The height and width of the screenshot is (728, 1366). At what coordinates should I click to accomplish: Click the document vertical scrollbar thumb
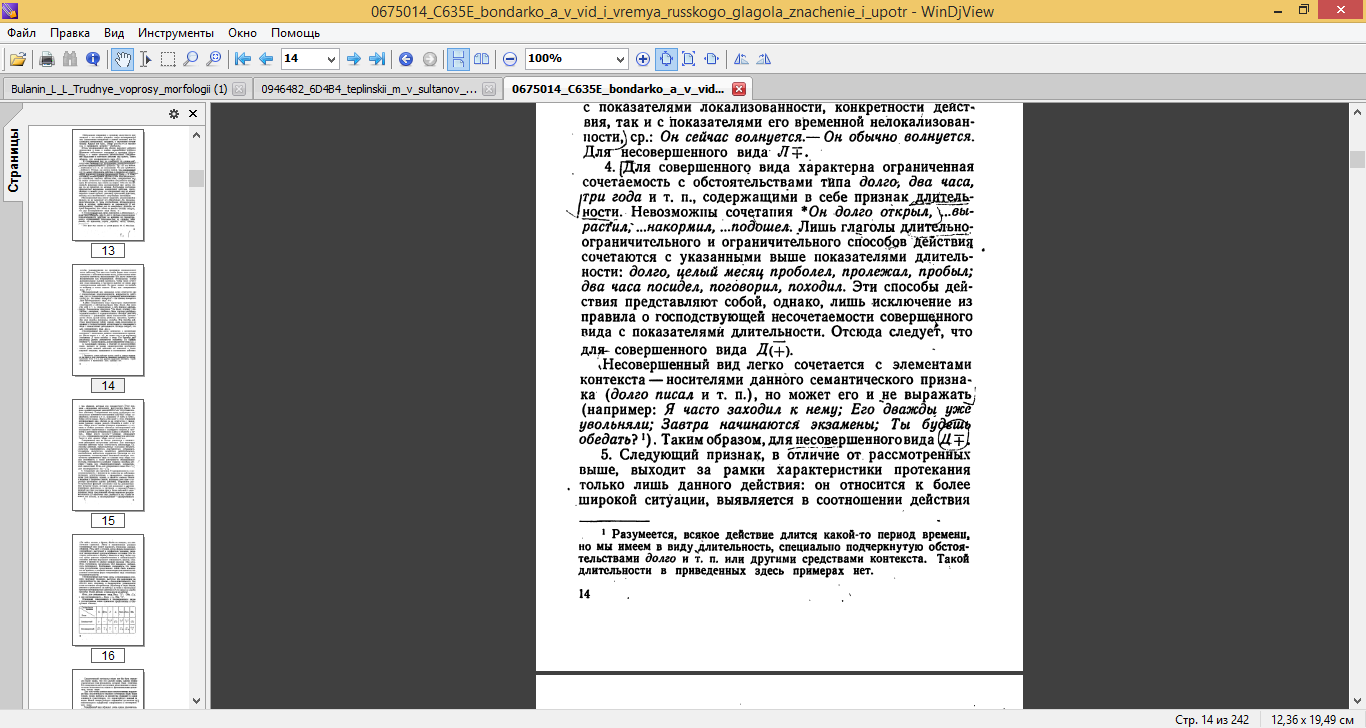[1357, 159]
